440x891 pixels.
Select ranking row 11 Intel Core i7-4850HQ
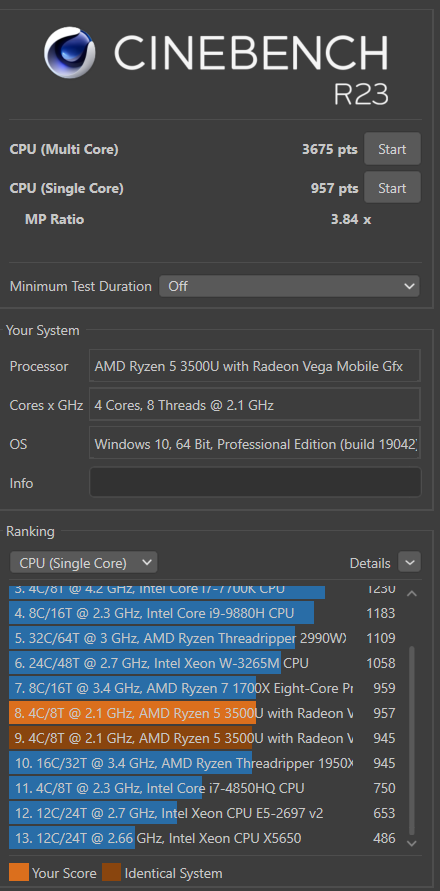203,788
